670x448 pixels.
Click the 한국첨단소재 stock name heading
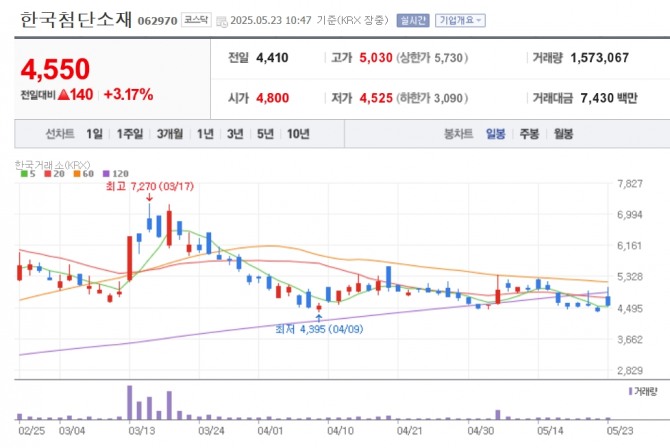(76, 19)
